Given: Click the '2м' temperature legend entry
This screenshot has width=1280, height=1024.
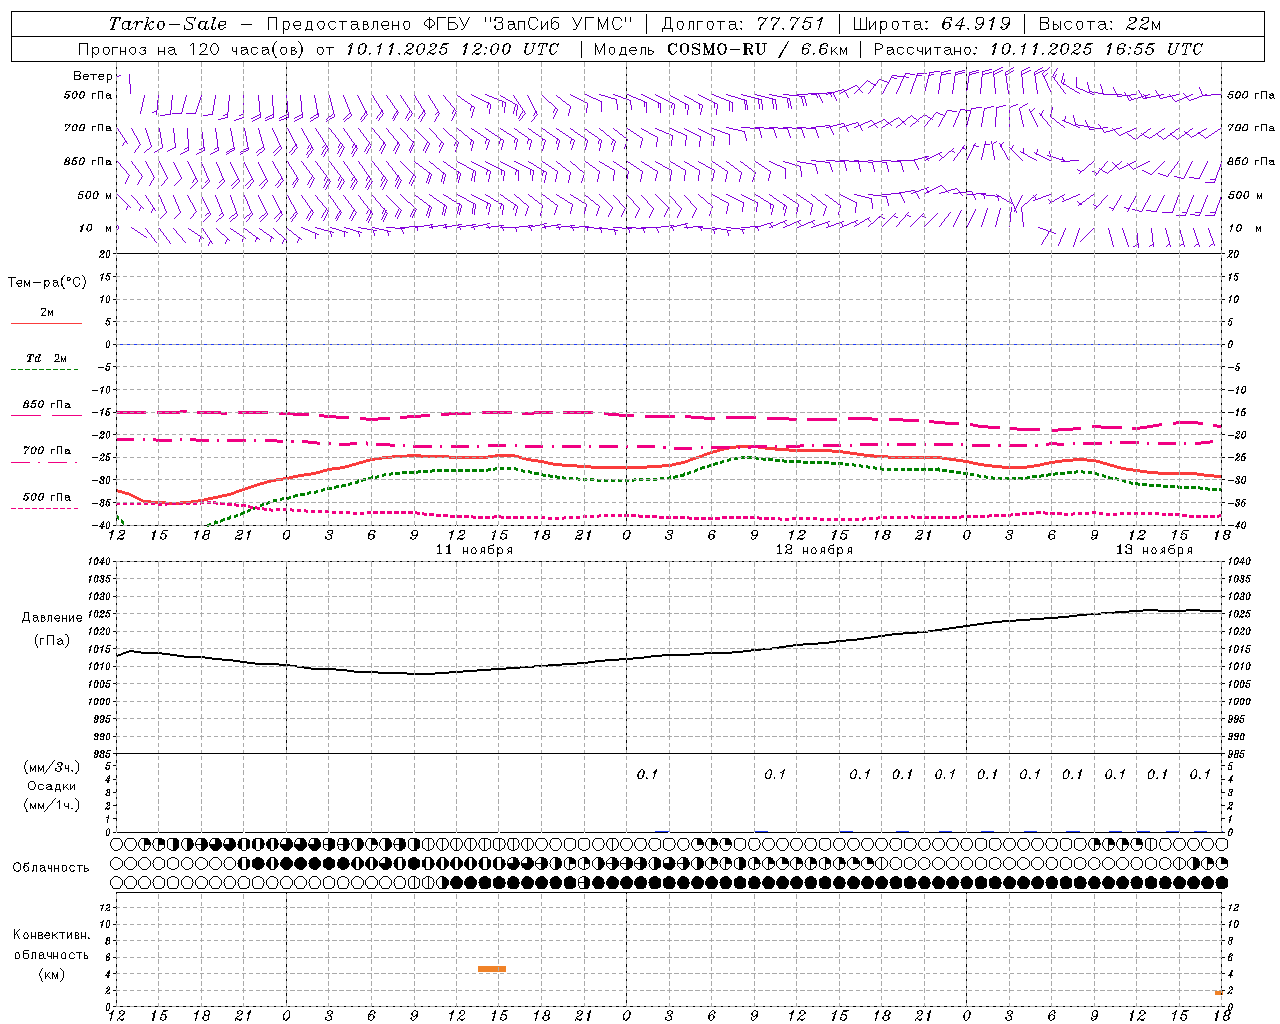Looking at the screenshot, I should (x=47, y=312).
